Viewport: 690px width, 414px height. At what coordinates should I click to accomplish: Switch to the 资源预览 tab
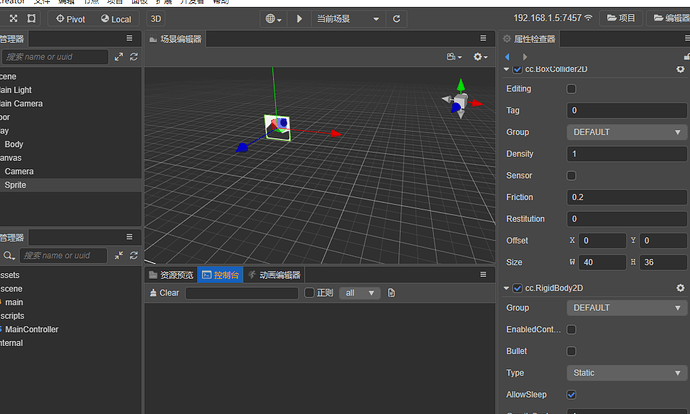171,275
